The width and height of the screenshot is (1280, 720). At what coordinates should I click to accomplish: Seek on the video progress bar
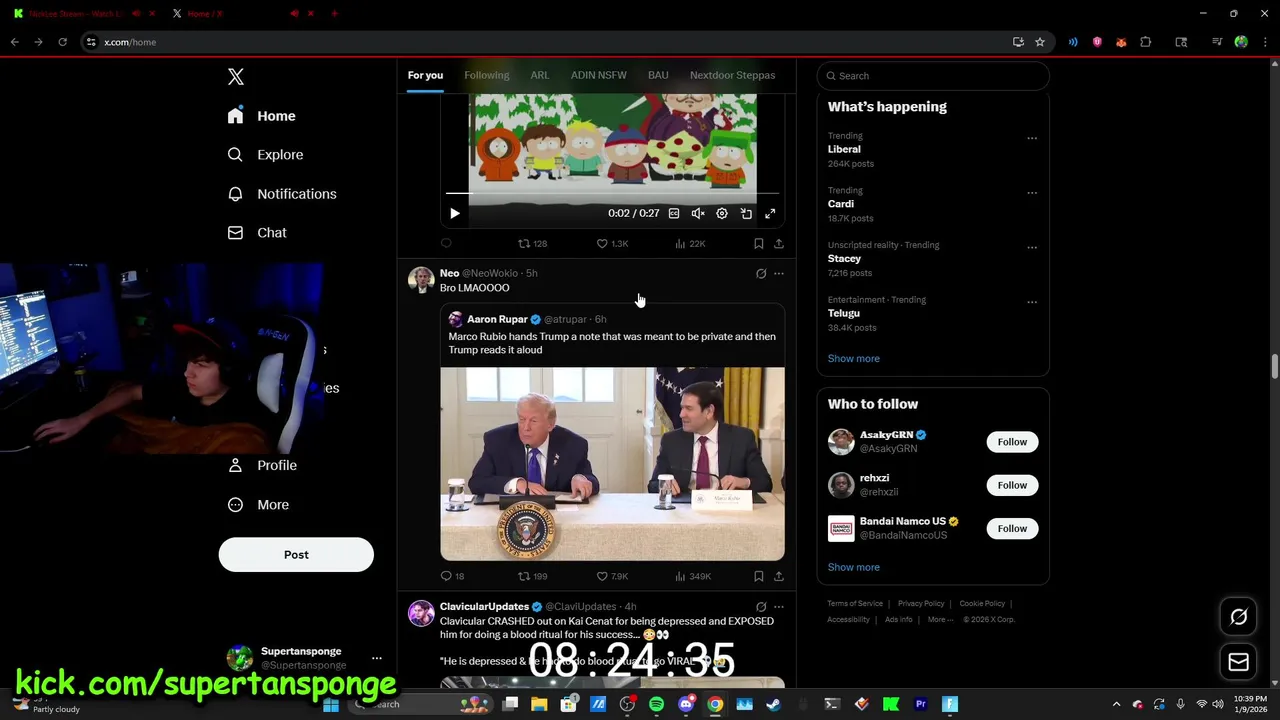(x=612, y=193)
